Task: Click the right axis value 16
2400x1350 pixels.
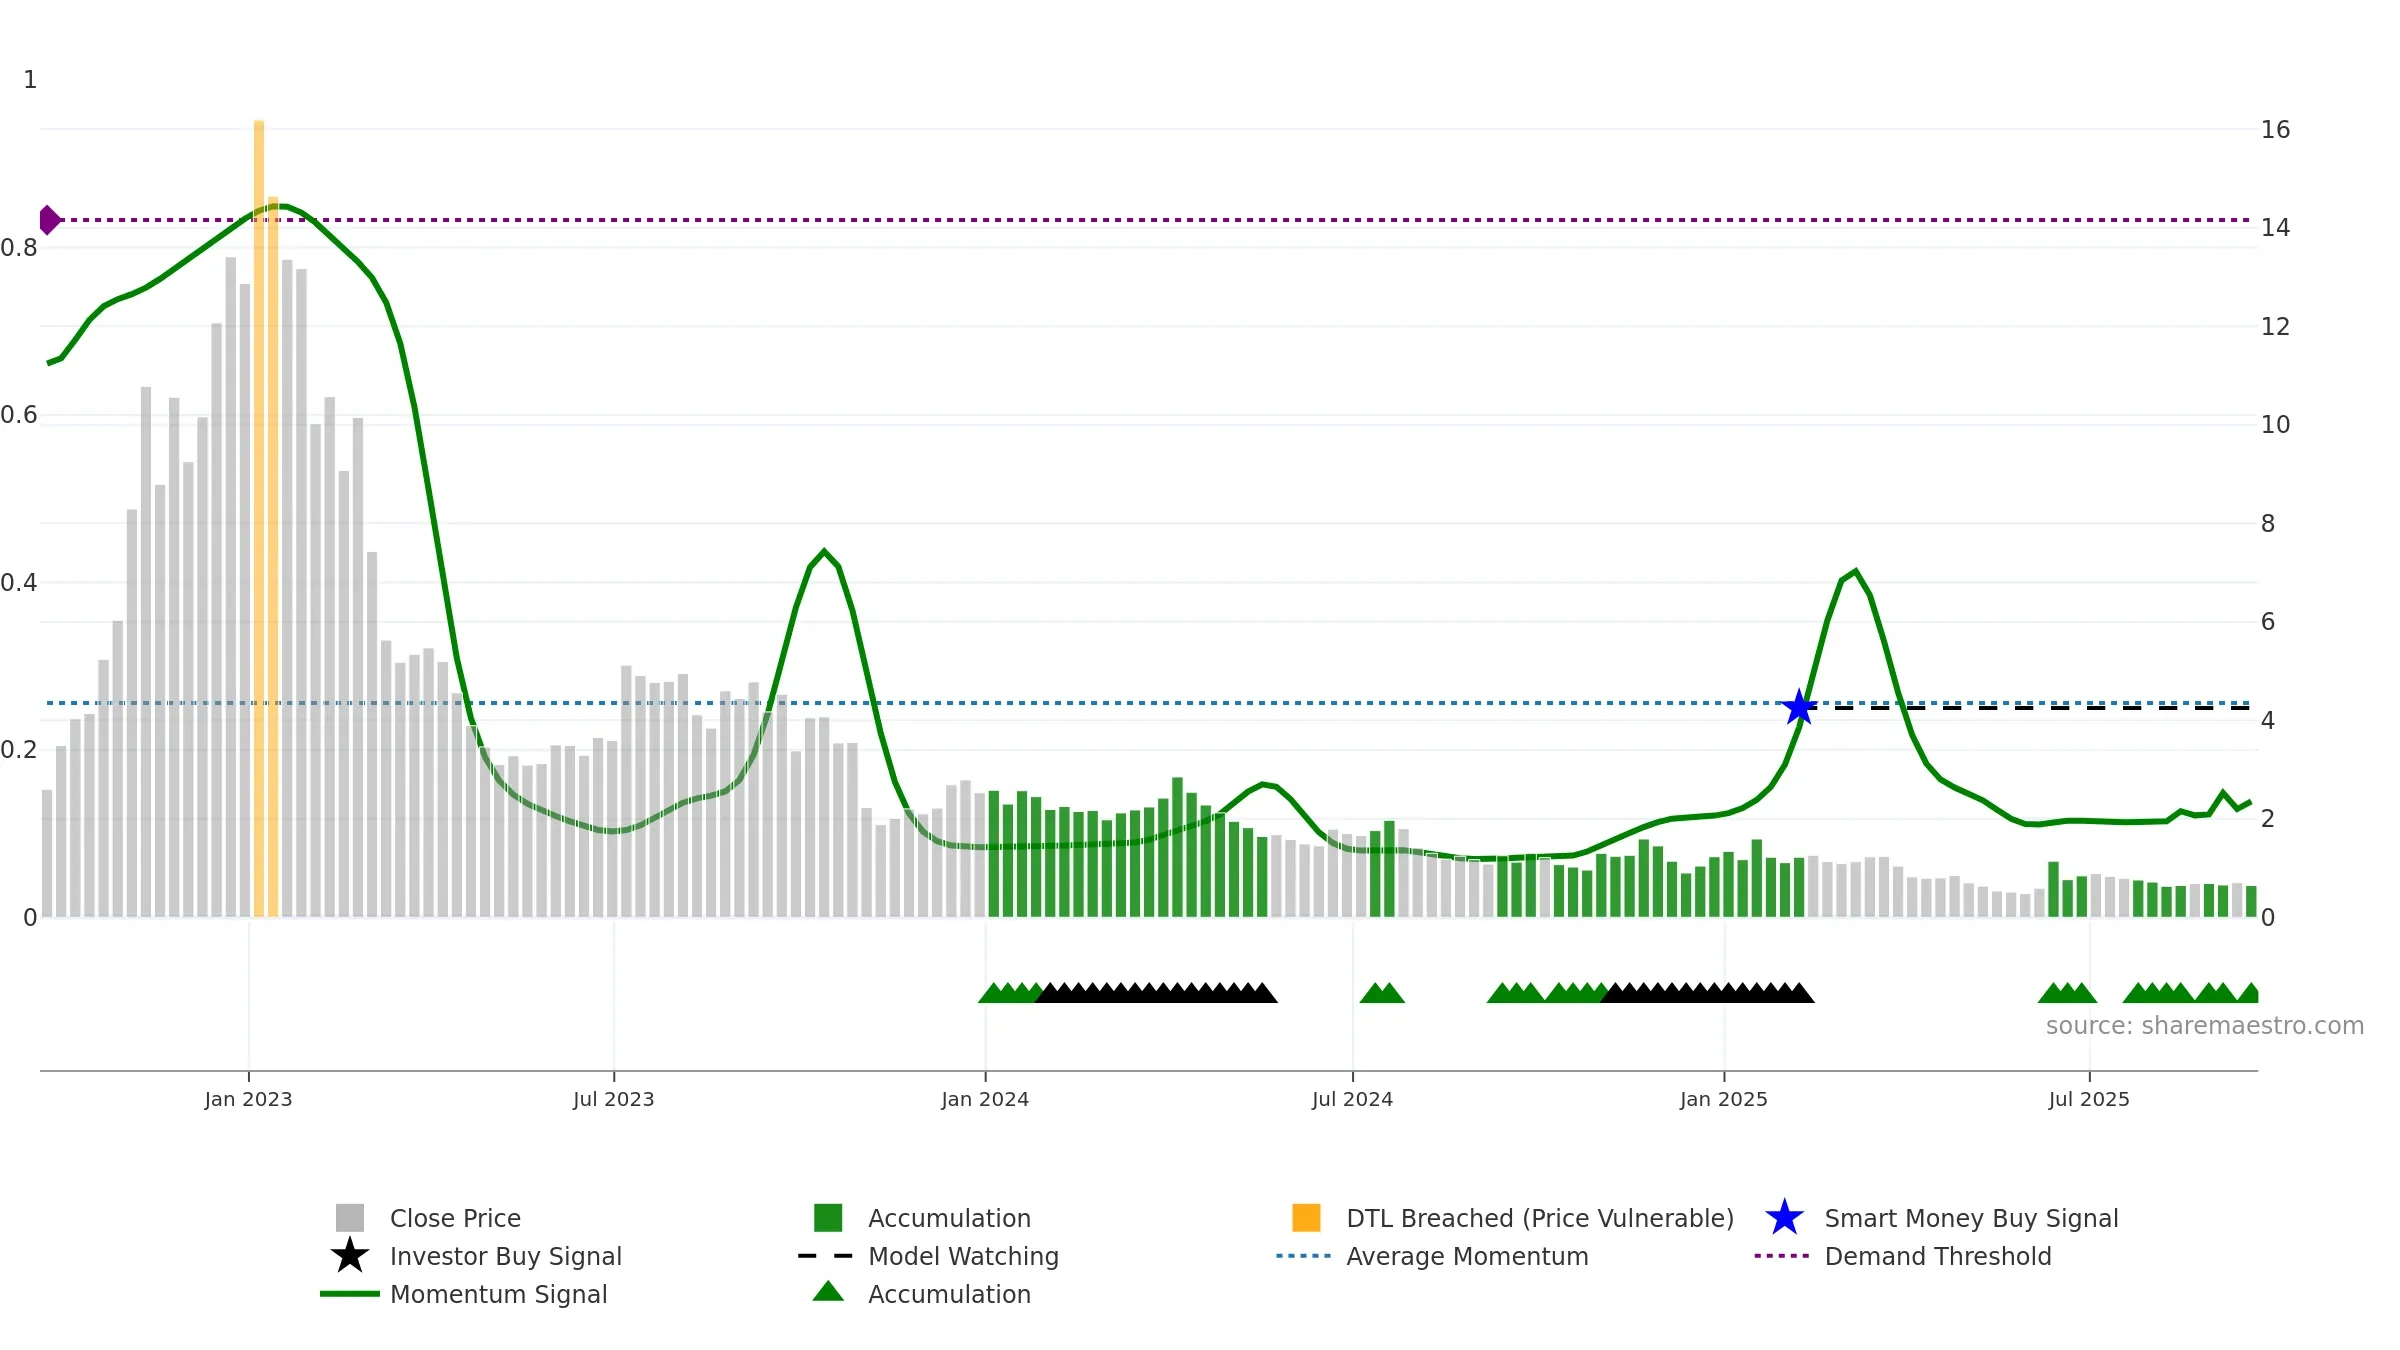Action: tap(2275, 130)
